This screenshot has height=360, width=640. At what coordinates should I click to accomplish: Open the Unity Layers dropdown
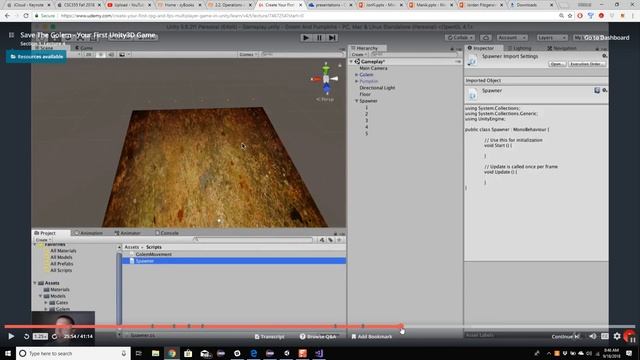tap(551, 38)
